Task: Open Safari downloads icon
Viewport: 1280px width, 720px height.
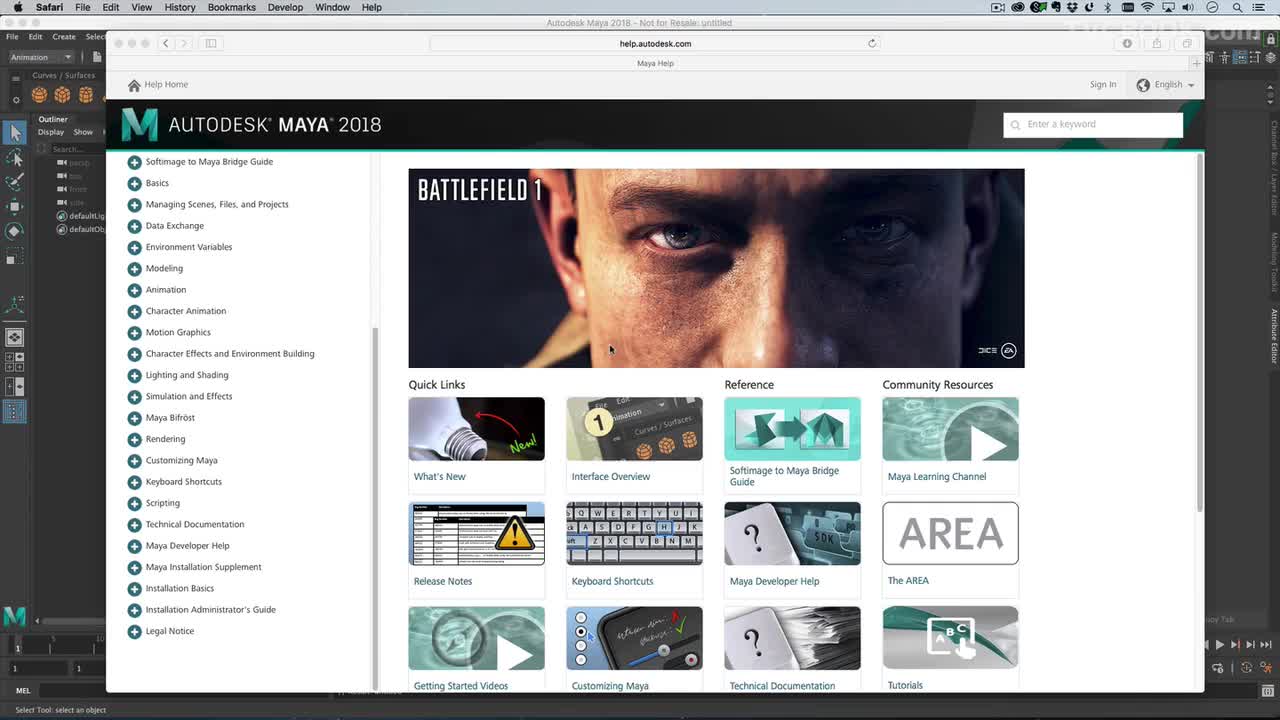Action: pos(1127,43)
